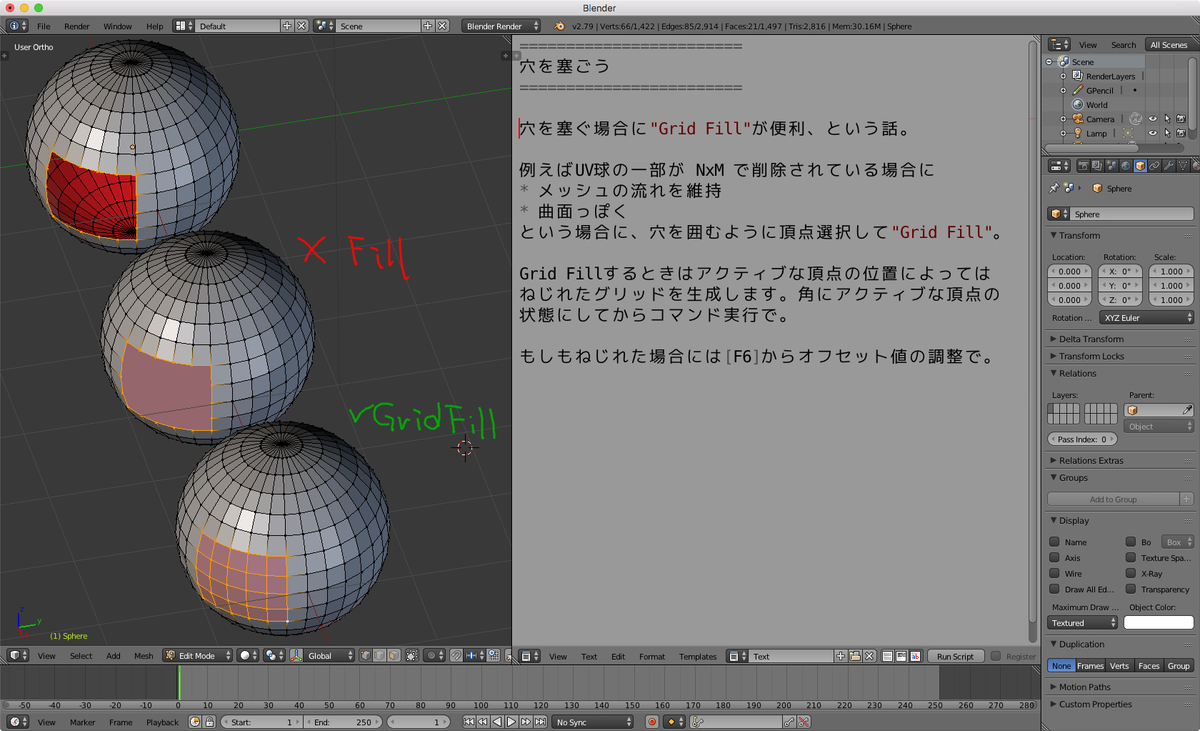
Task: Open text file with folder icon
Action: click(x=855, y=656)
